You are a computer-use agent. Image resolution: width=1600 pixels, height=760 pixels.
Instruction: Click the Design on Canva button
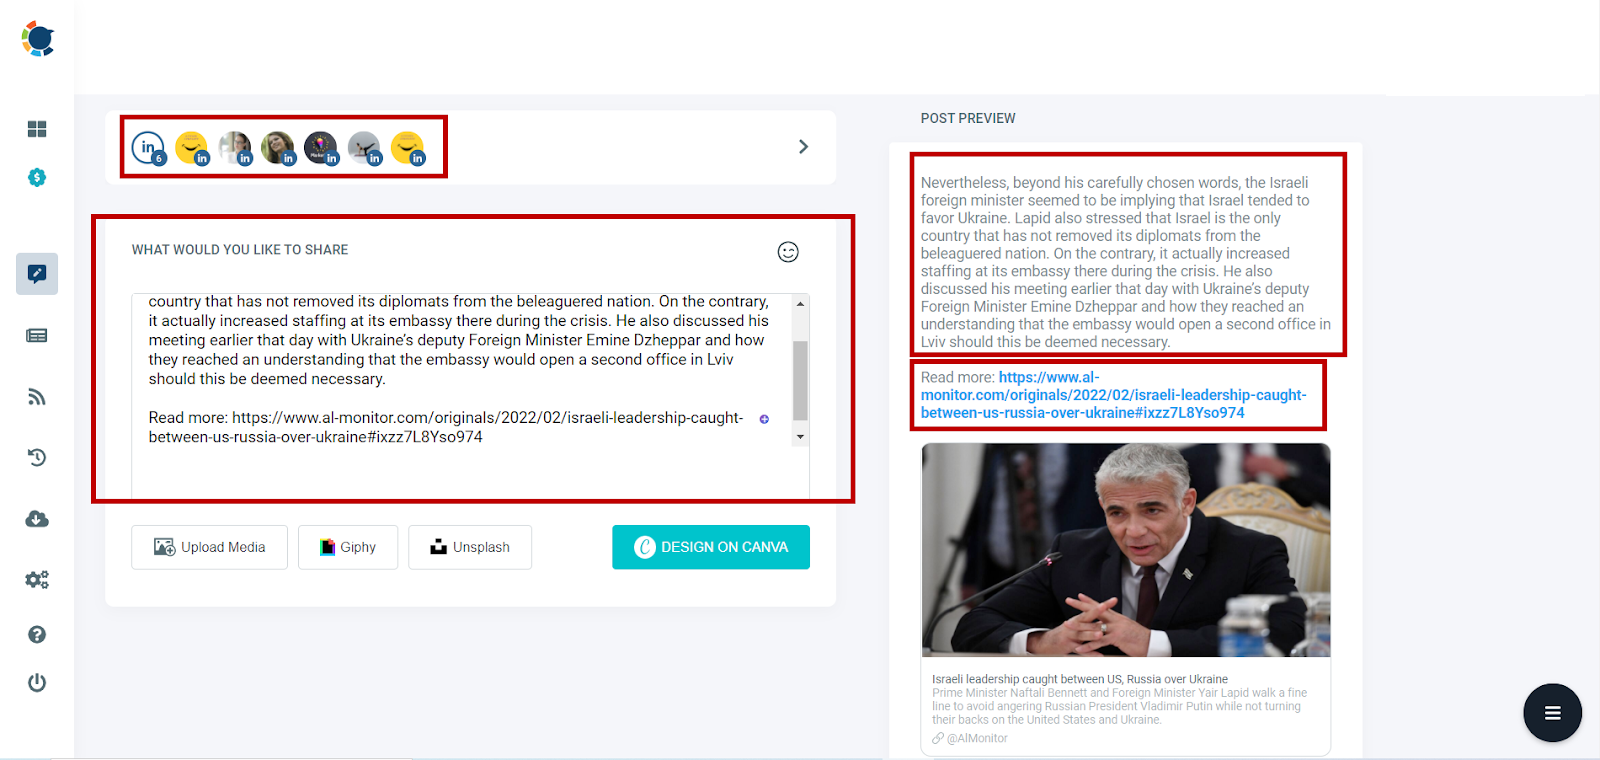(711, 547)
